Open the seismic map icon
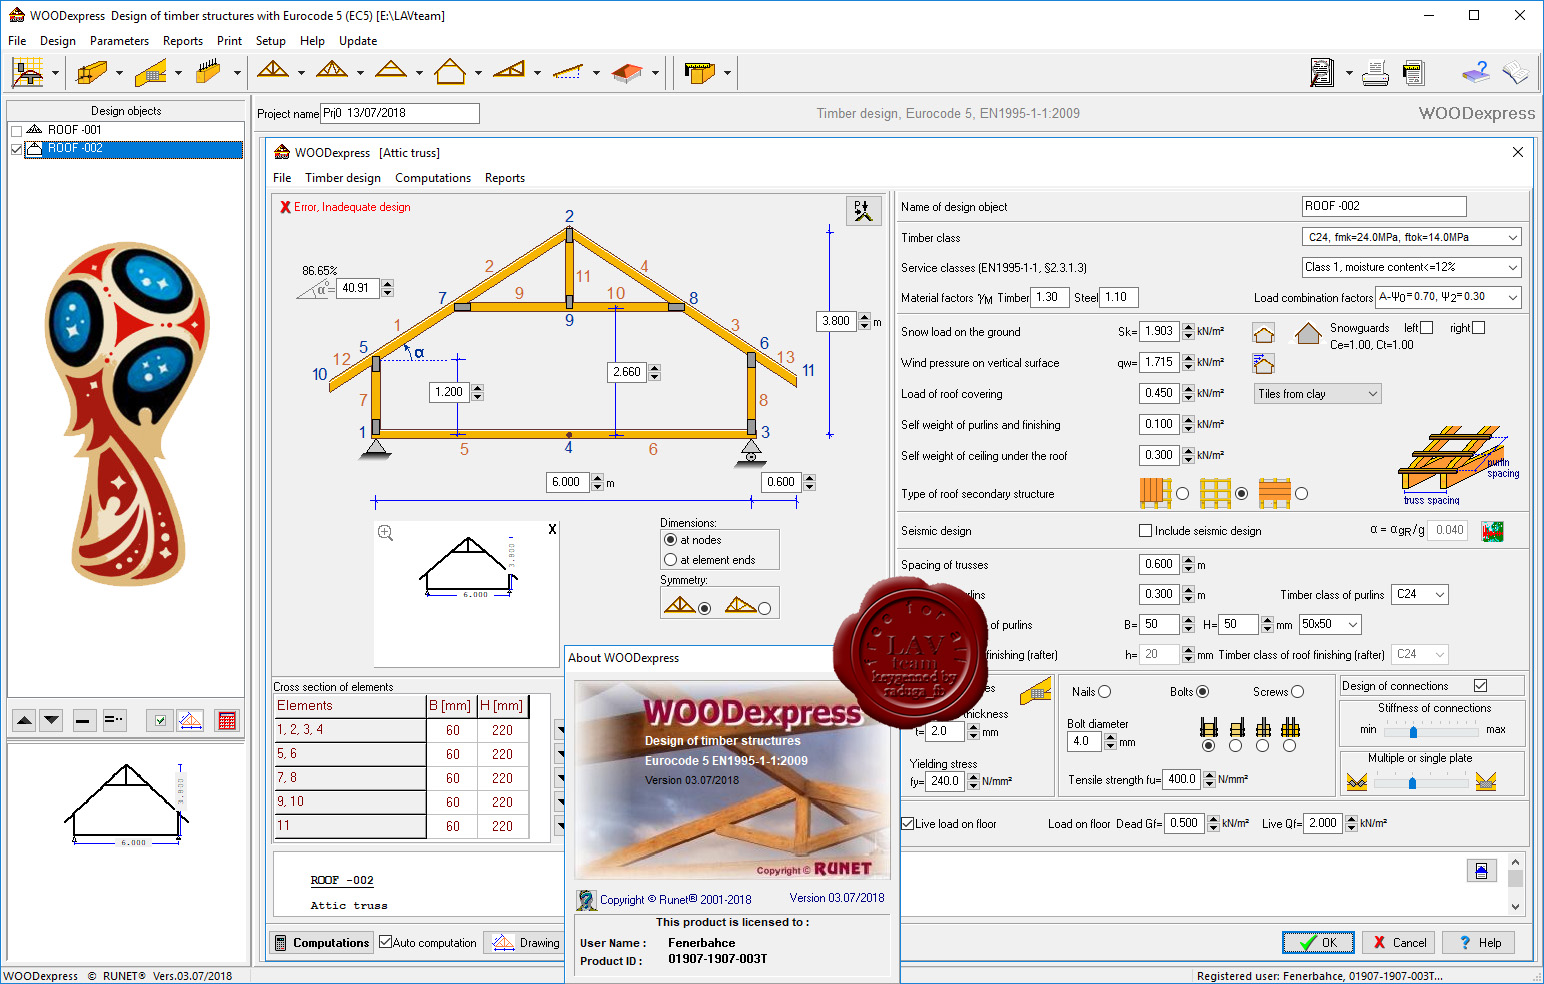Screen dimensions: 1544x984 [1492, 531]
